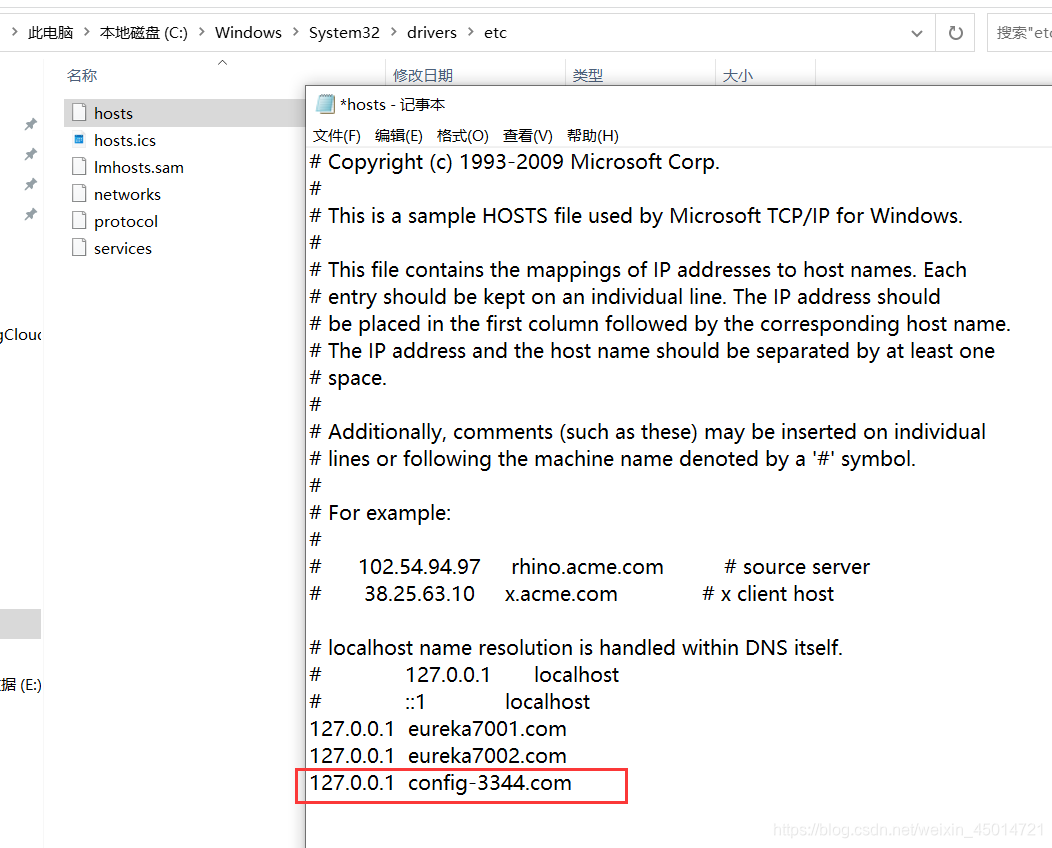Click the '# For example:' line
Viewport: 1052px width, 848px height.
[380, 513]
